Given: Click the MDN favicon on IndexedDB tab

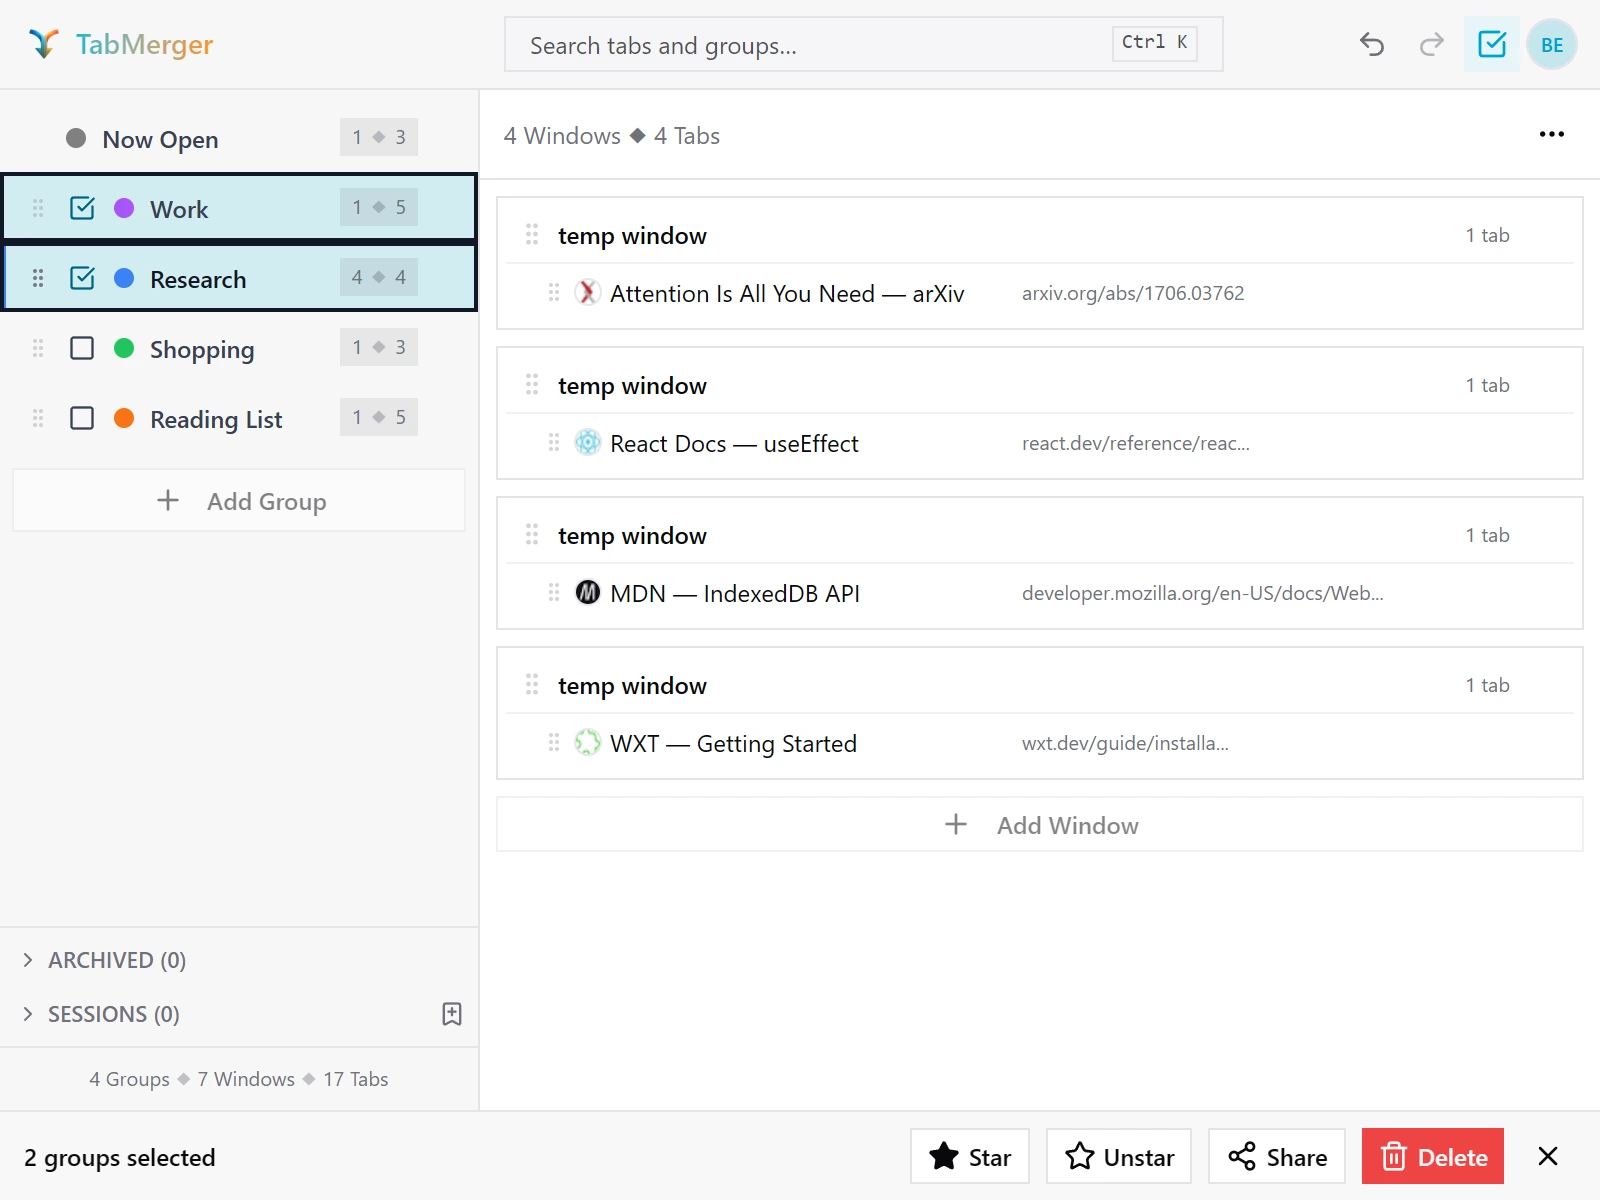Looking at the screenshot, I should pos(588,593).
